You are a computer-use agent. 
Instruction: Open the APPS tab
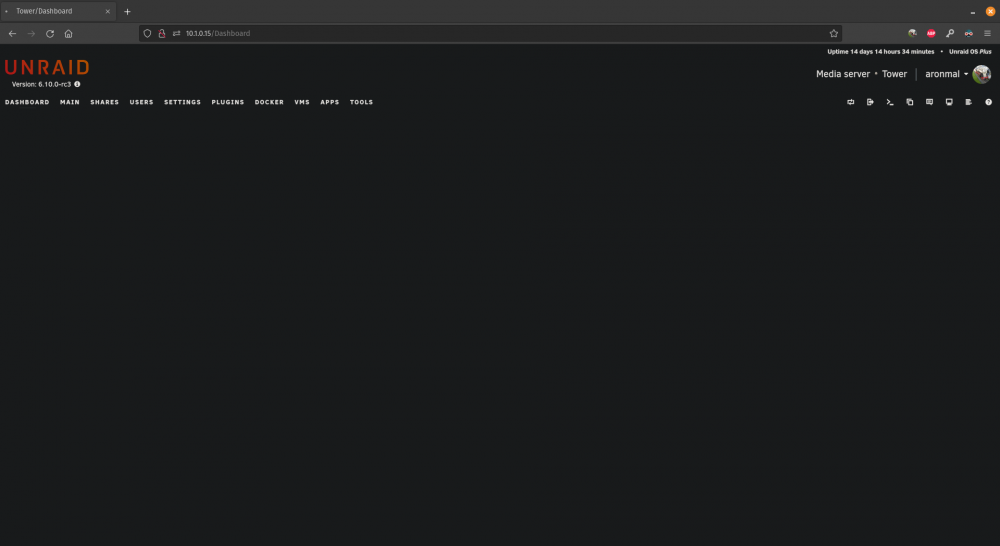(x=330, y=102)
